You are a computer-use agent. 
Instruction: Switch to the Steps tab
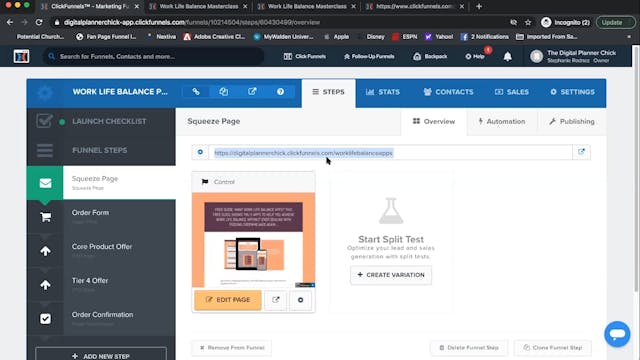tap(329, 92)
